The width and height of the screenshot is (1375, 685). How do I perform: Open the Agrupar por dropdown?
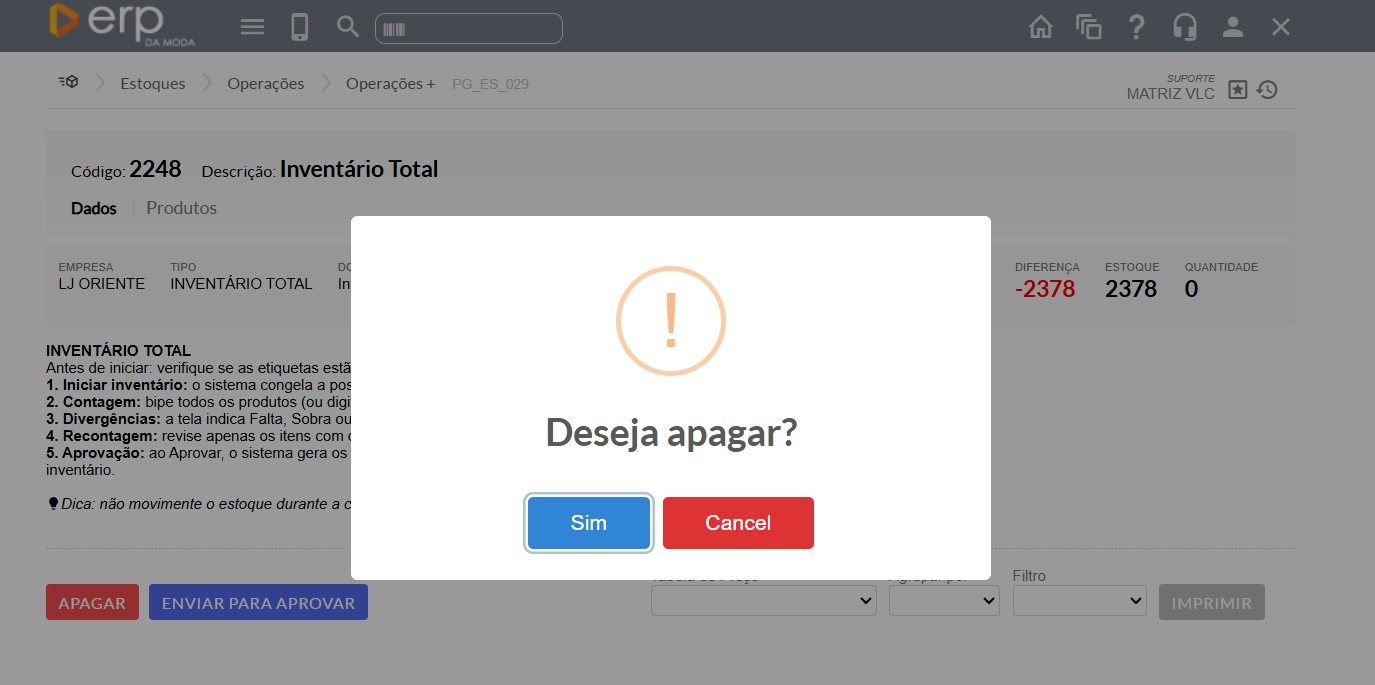tap(943, 601)
